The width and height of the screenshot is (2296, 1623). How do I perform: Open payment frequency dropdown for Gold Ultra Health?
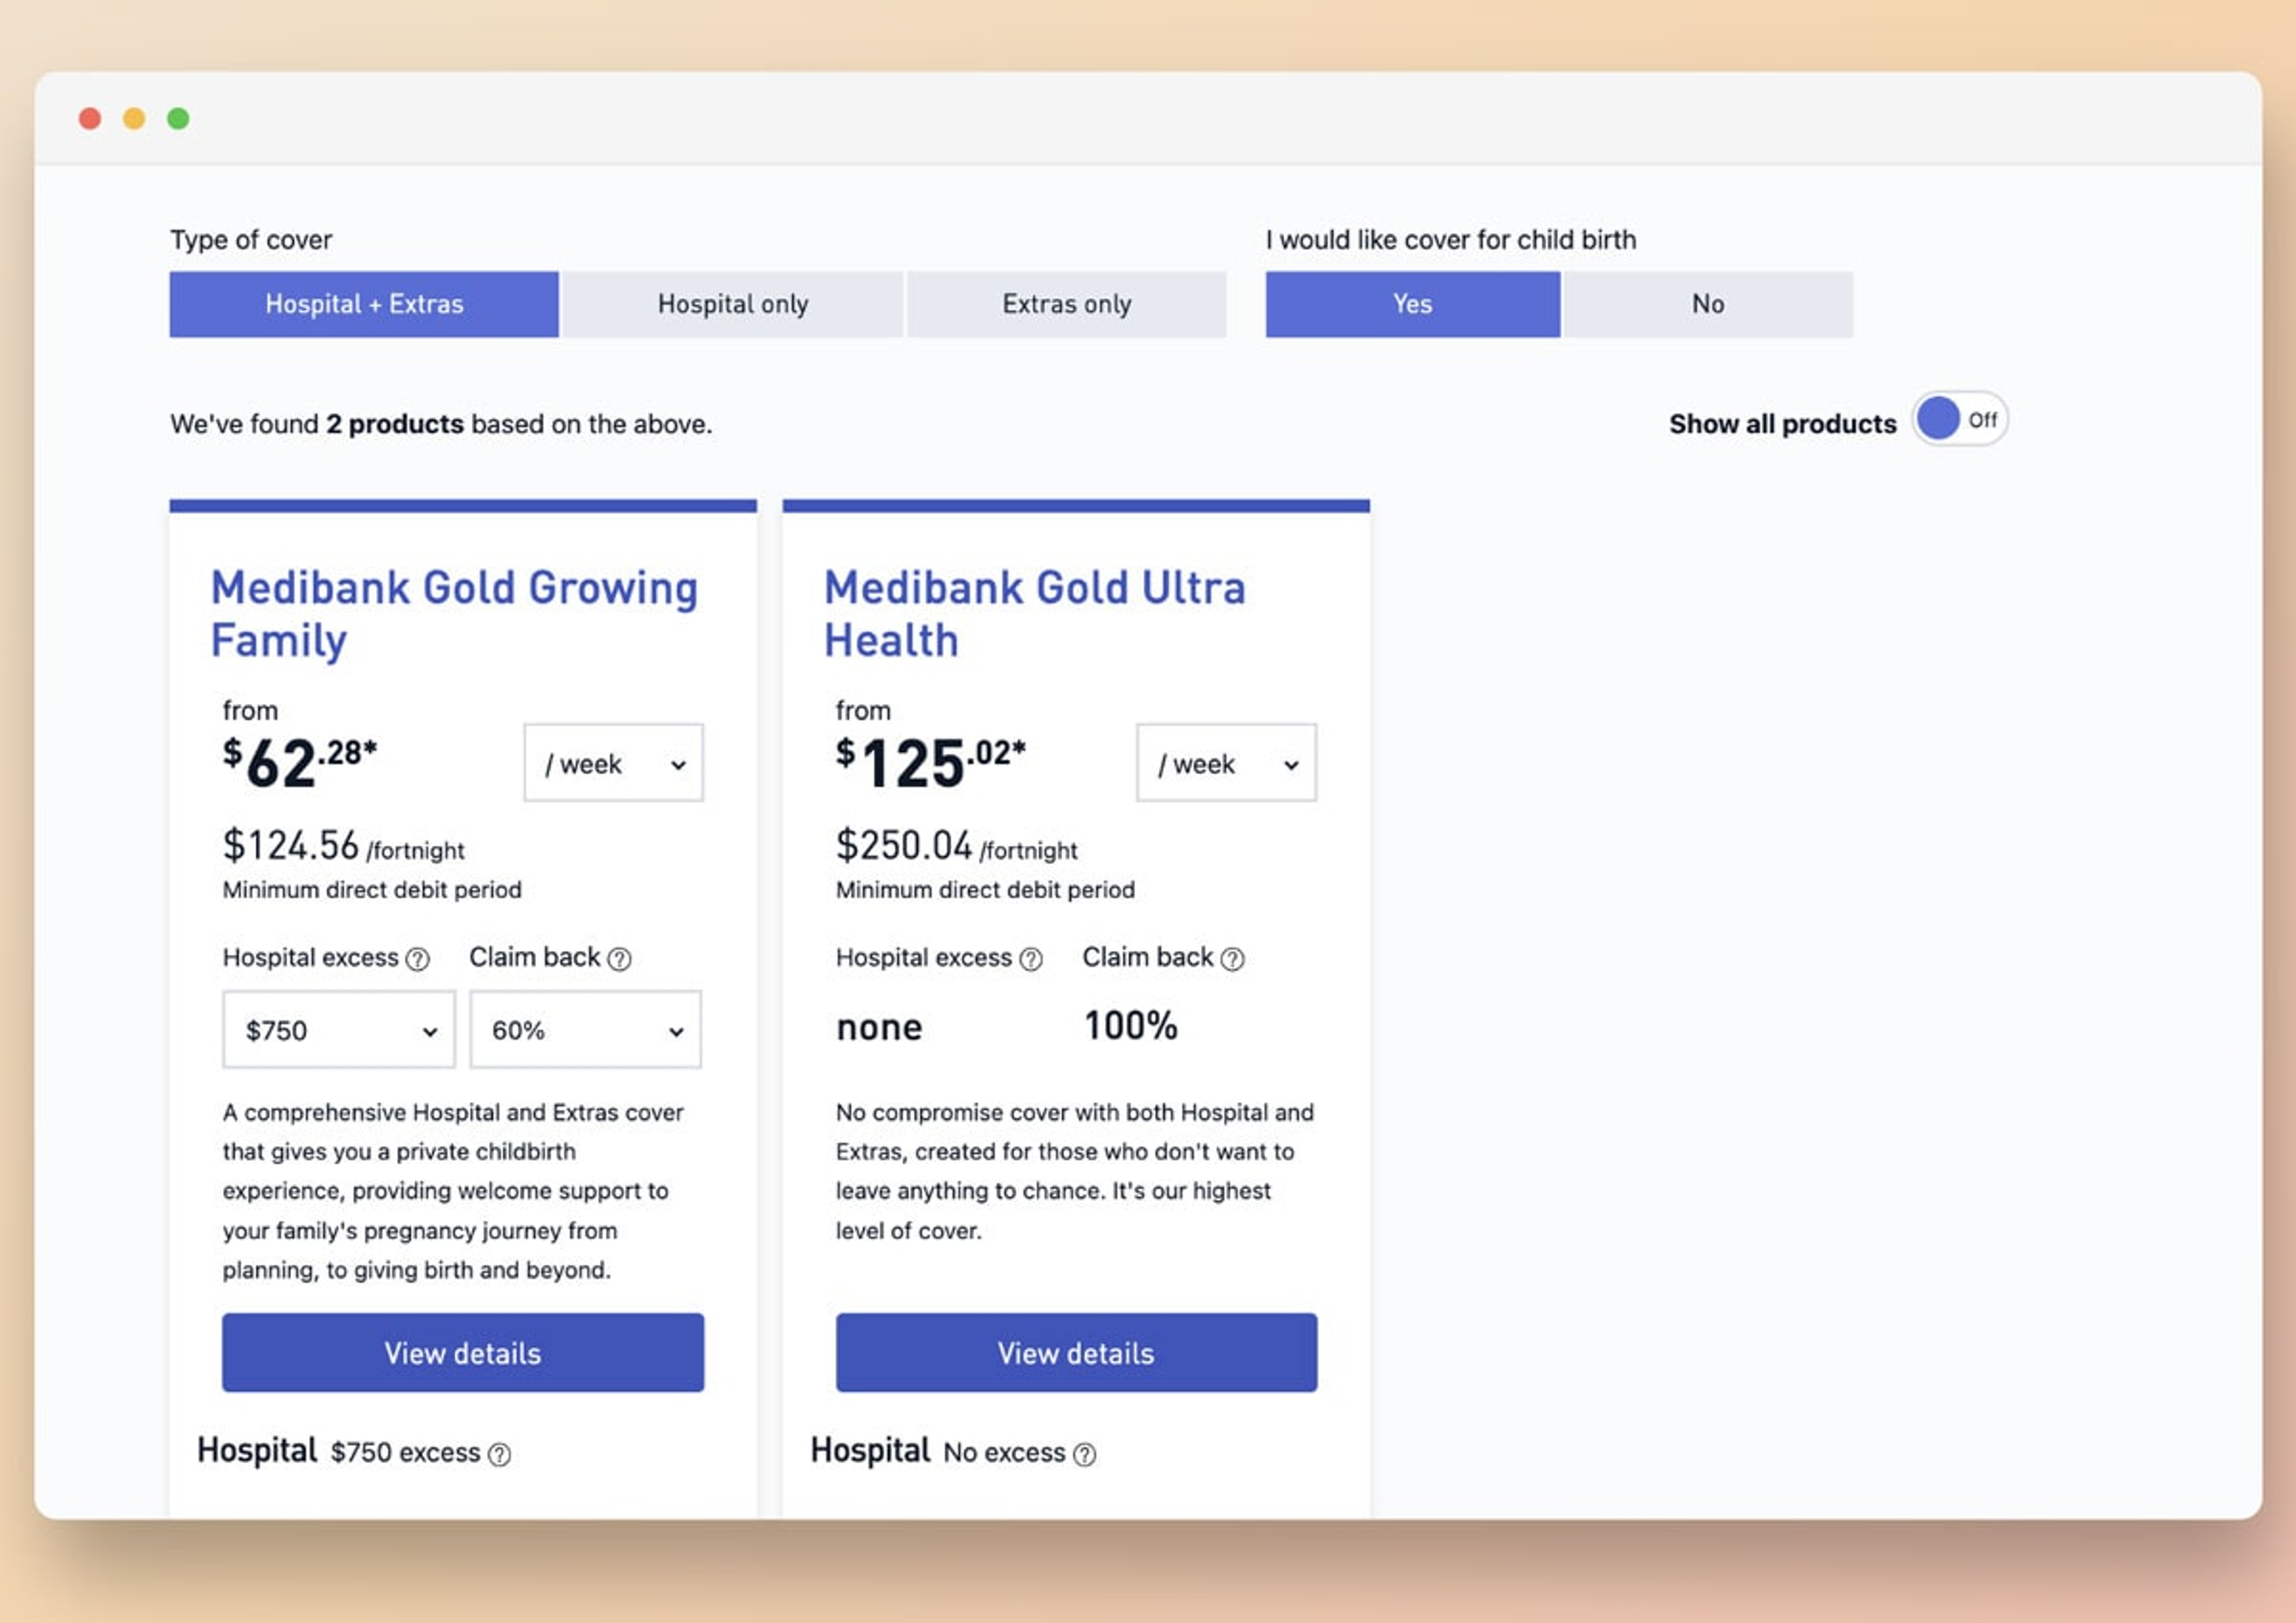[1225, 763]
